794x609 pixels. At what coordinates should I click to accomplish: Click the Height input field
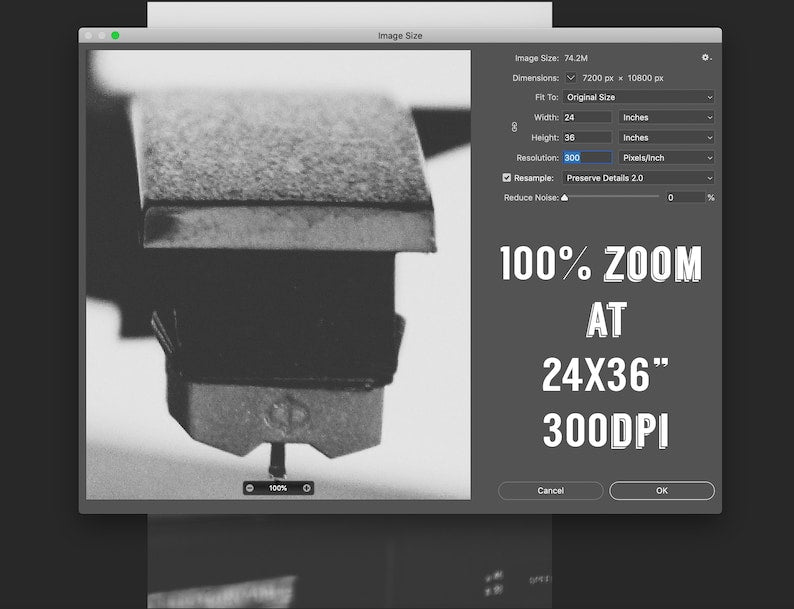pos(586,137)
